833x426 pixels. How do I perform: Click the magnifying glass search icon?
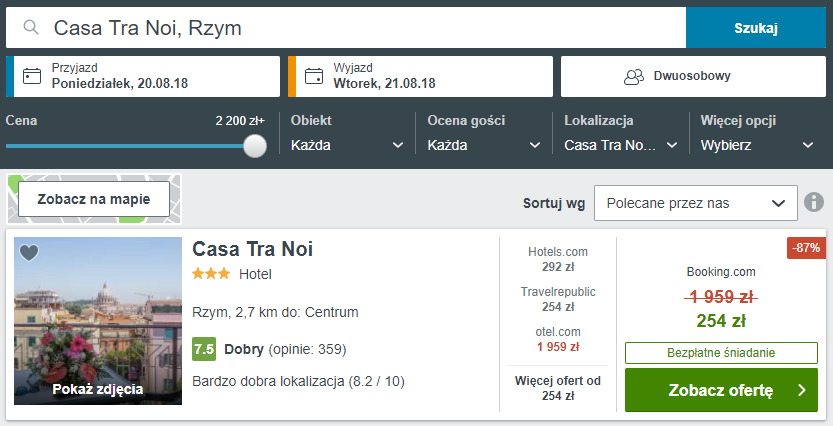coord(33,28)
